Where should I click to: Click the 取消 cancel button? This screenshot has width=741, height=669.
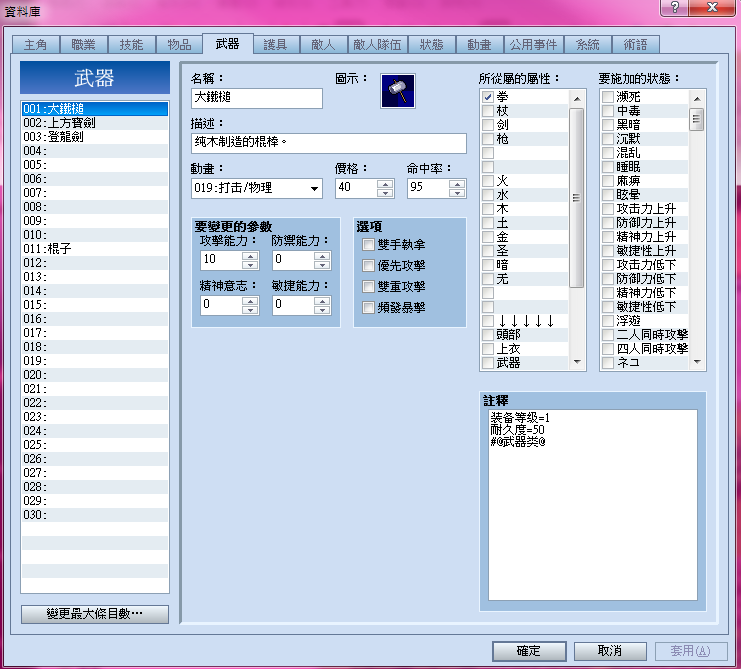tap(610, 651)
